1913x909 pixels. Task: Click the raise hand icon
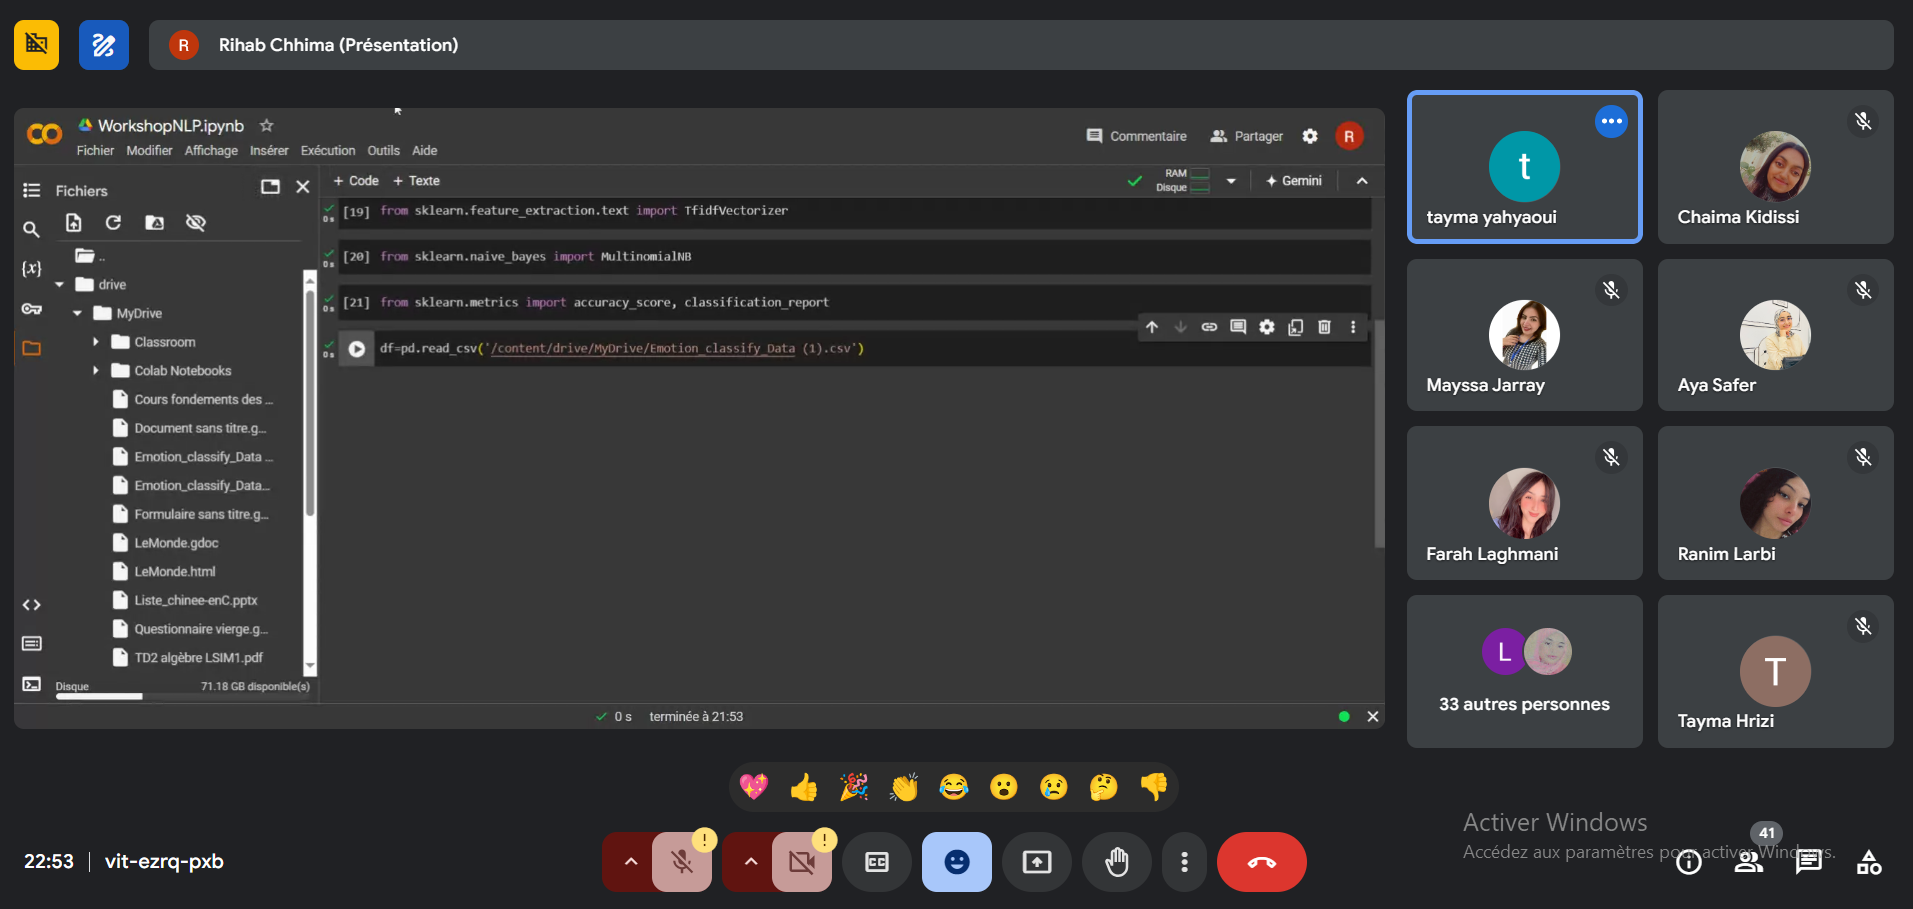click(x=1116, y=862)
